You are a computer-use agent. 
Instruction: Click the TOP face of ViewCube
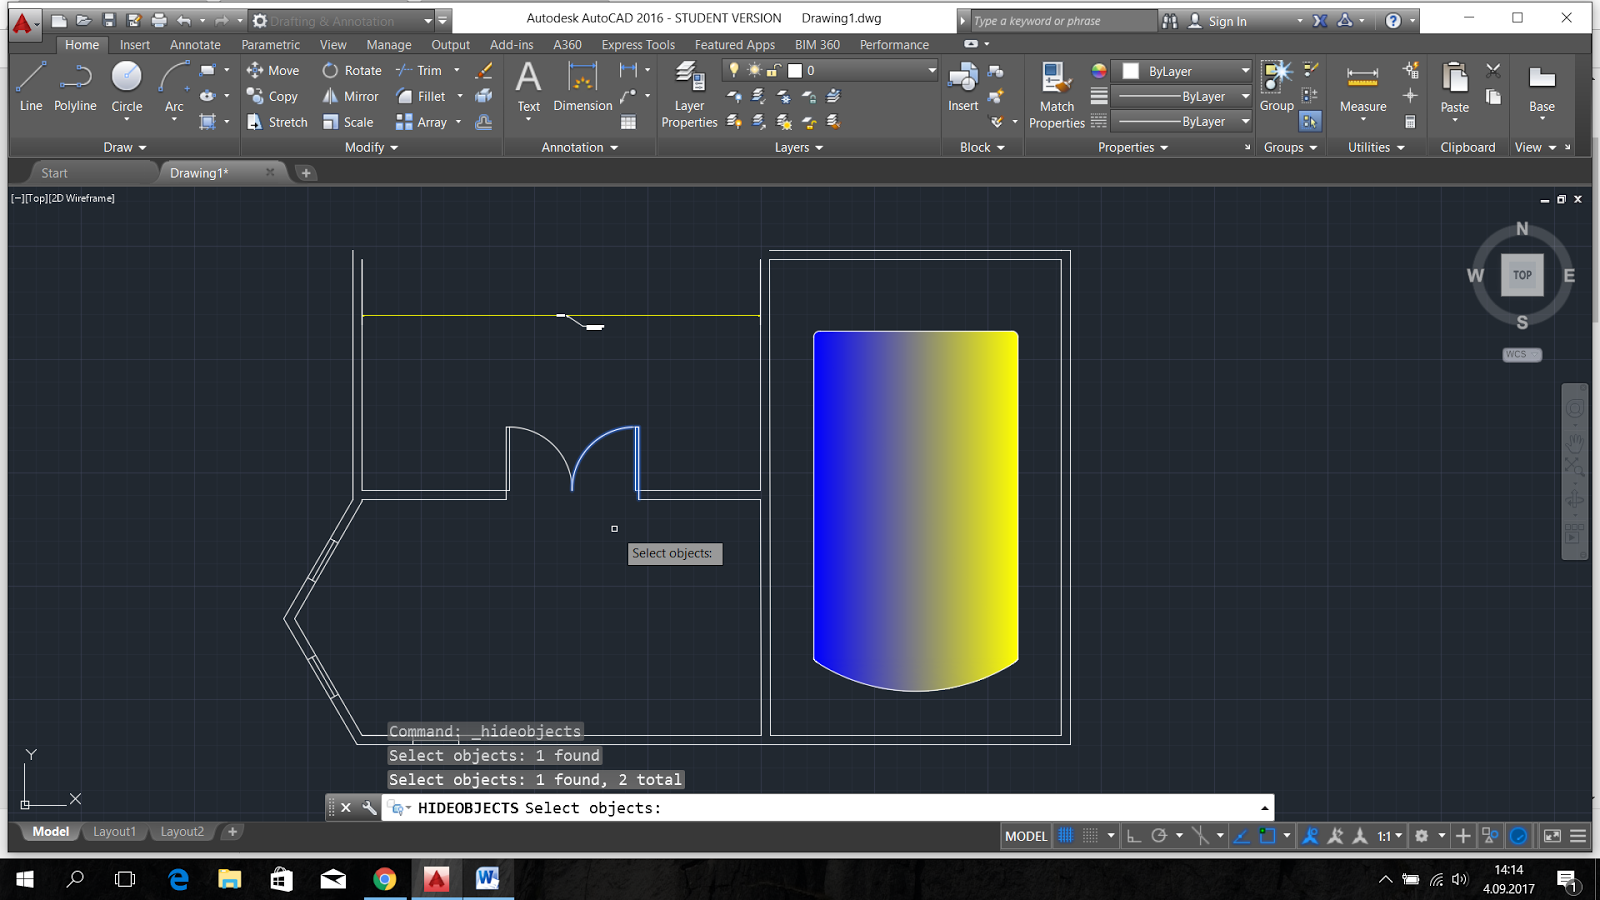click(1522, 275)
